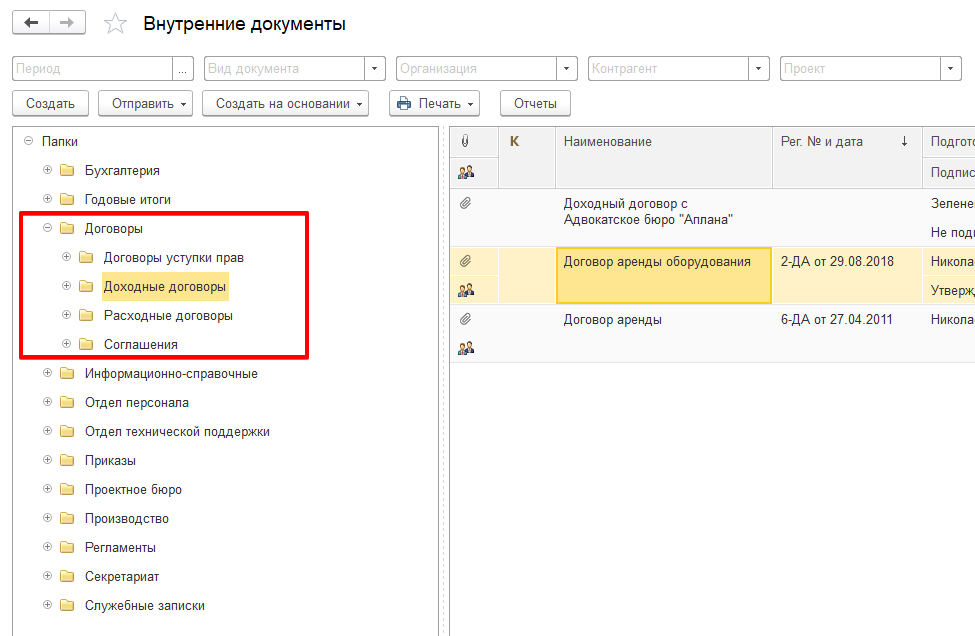Click ellipsis button next to Период field
Image resolution: width=975 pixels, height=636 pixels.
pos(183,69)
